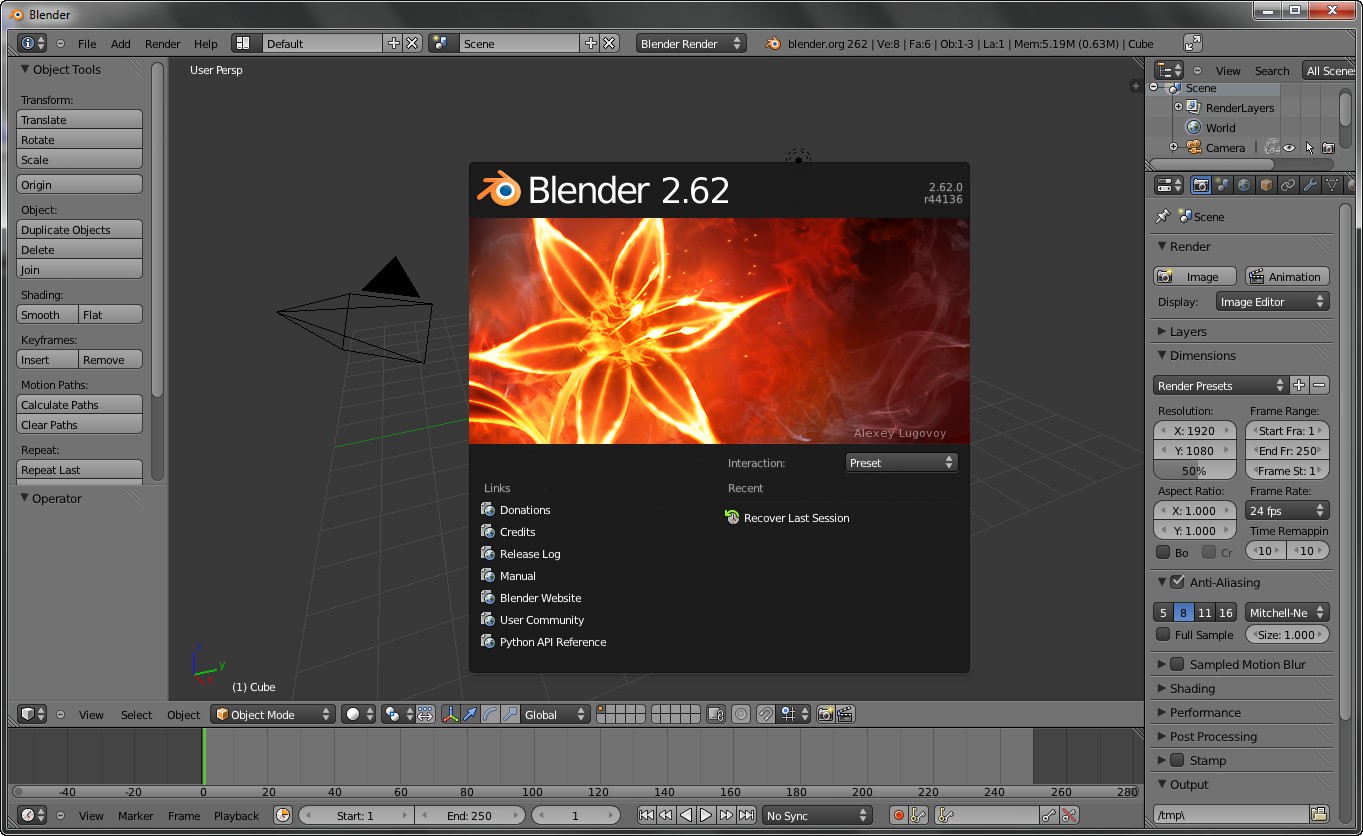Play the animation forward
1363x836 pixels.
tap(706, 816)
